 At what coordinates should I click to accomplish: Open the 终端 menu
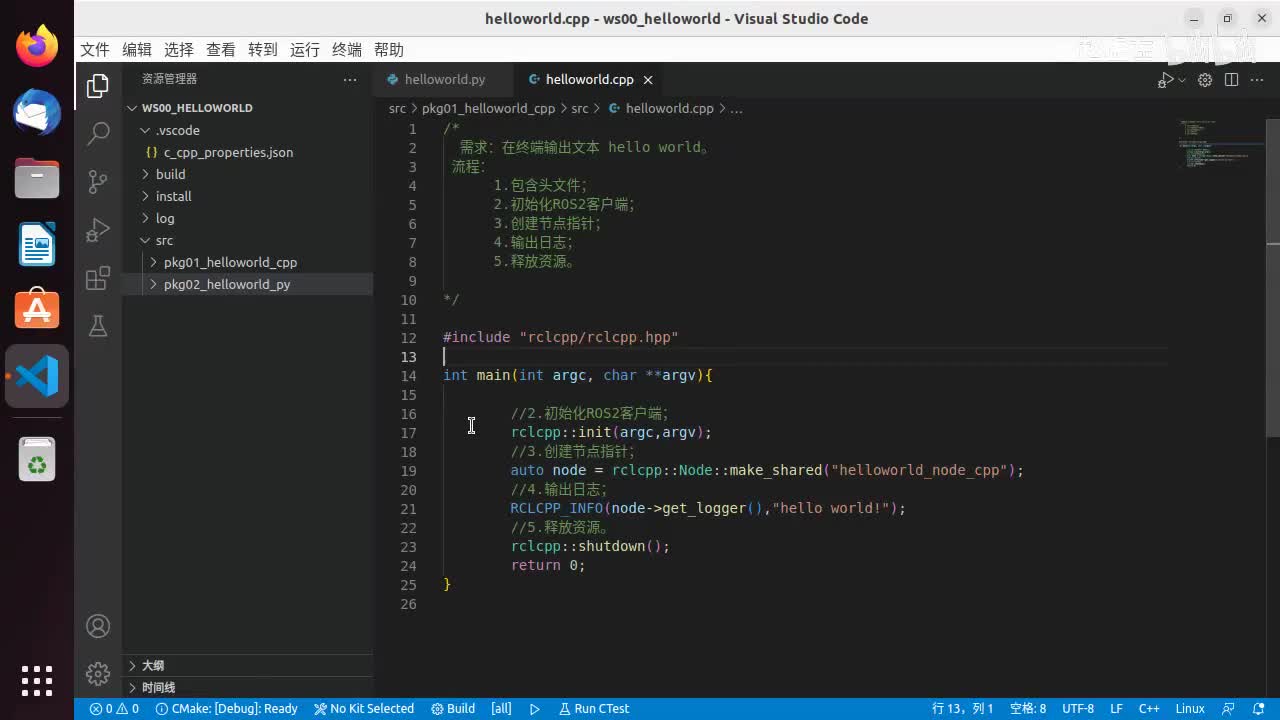coord(347,50)
